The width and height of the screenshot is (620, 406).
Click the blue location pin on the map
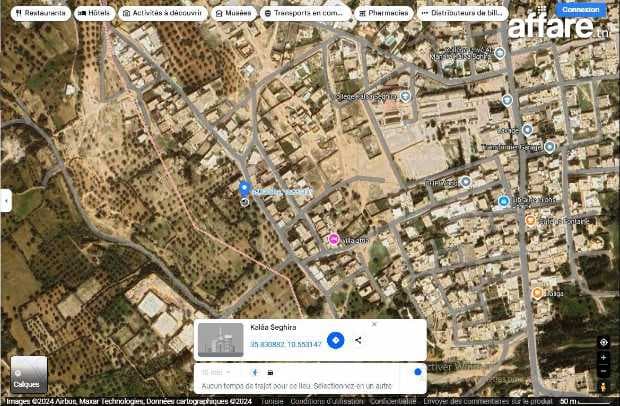(244, 187)
